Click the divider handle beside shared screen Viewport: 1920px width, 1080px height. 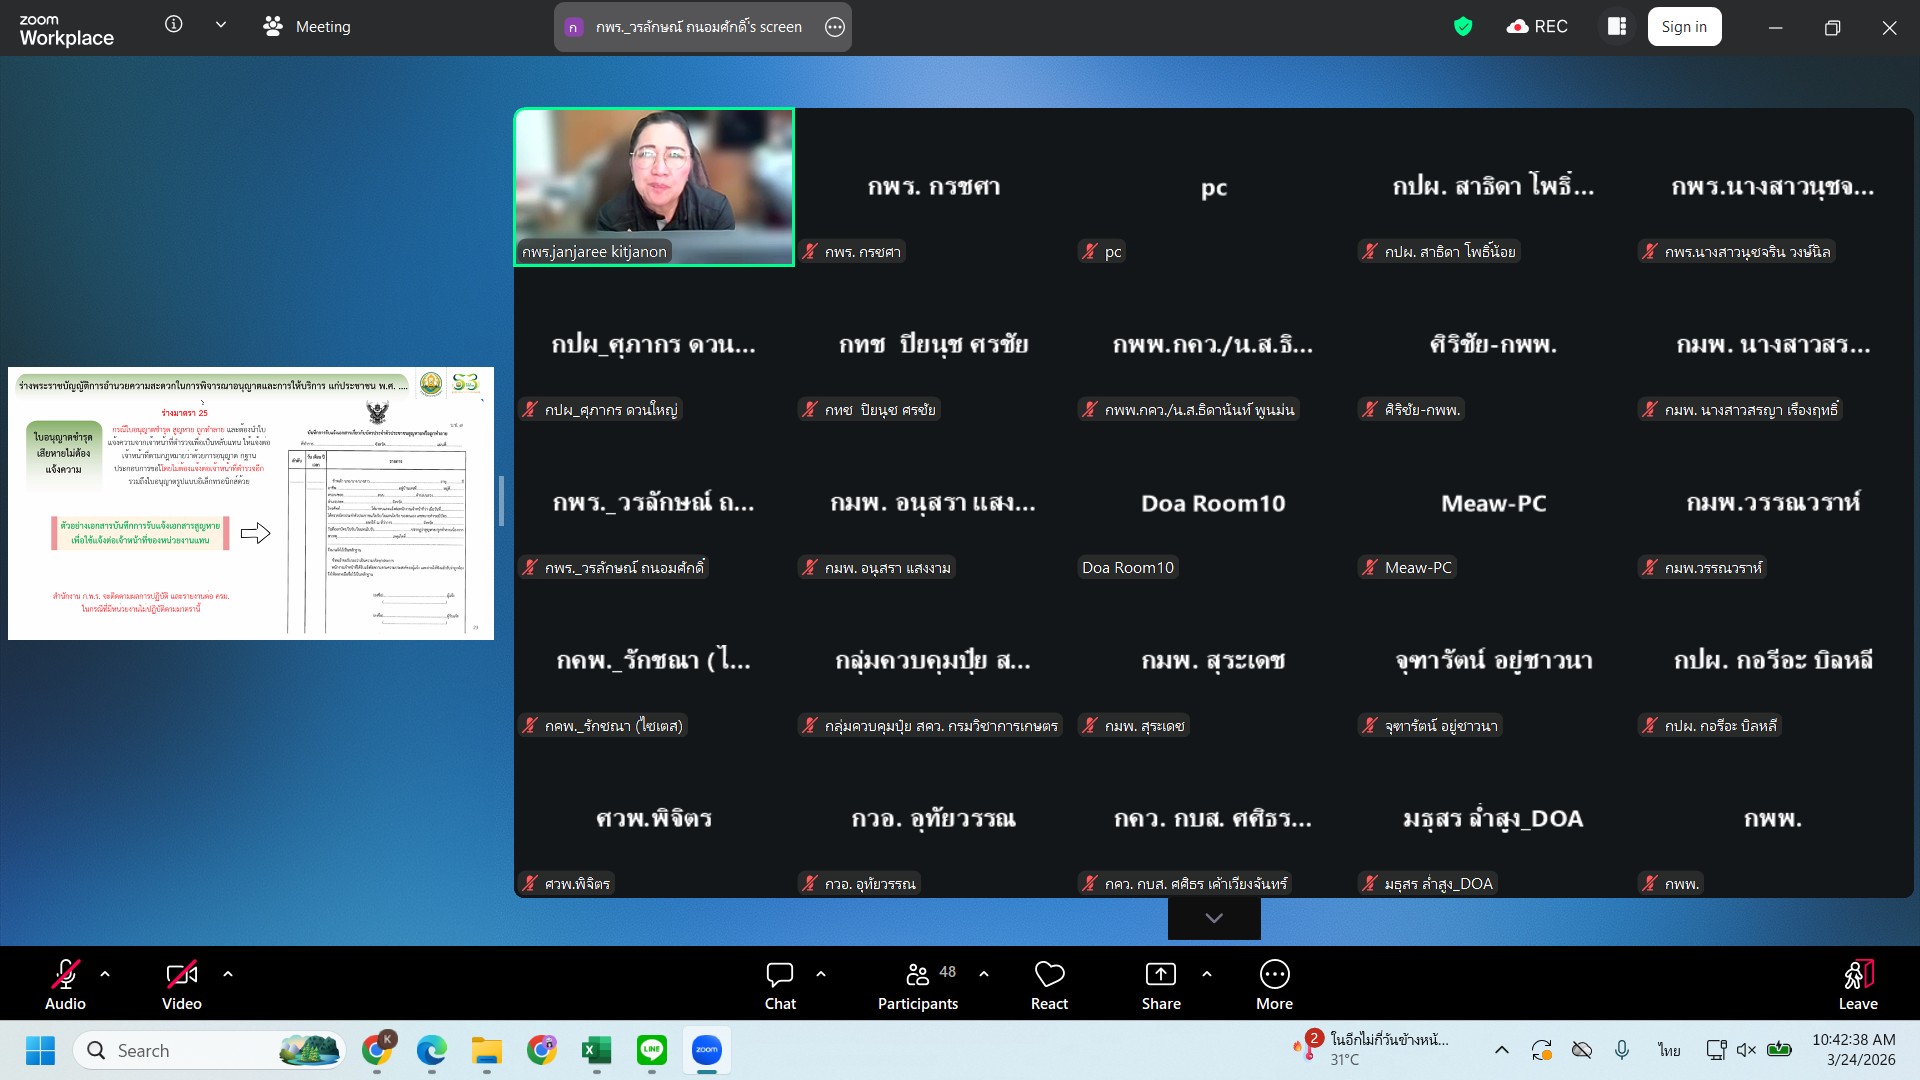coord(501,501)
